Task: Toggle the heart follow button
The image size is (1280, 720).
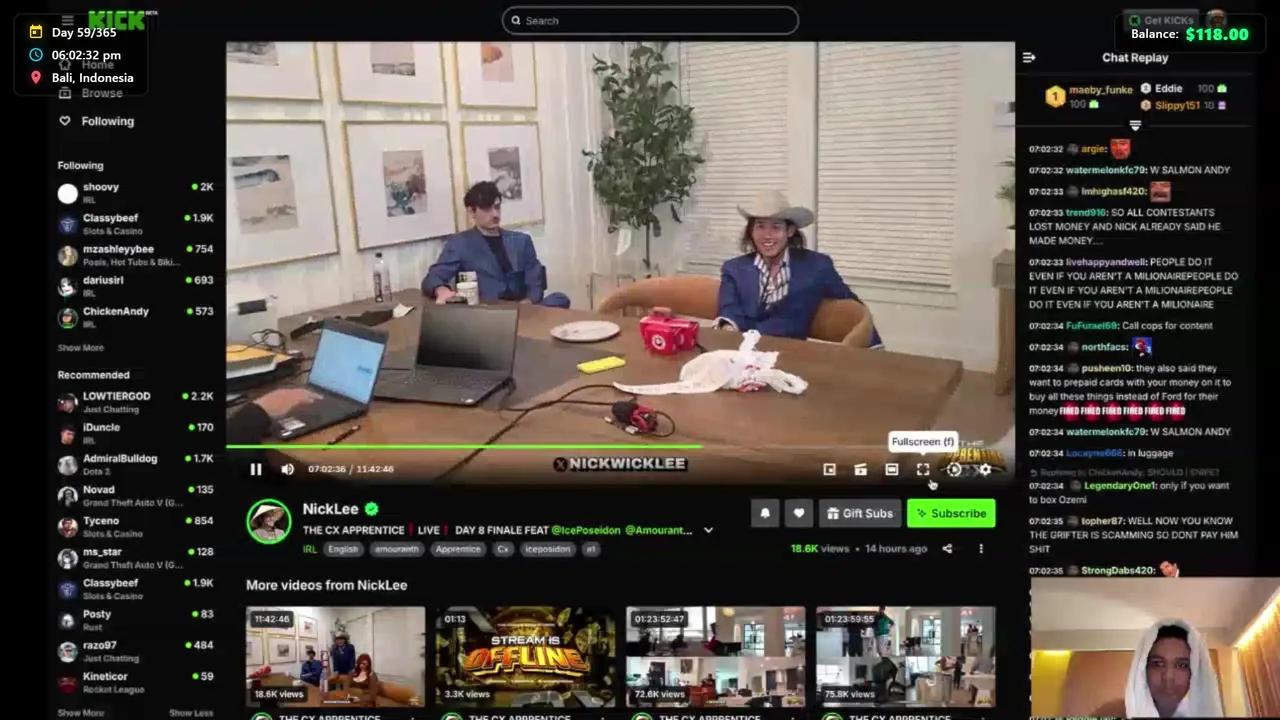Action: (799, 513)
